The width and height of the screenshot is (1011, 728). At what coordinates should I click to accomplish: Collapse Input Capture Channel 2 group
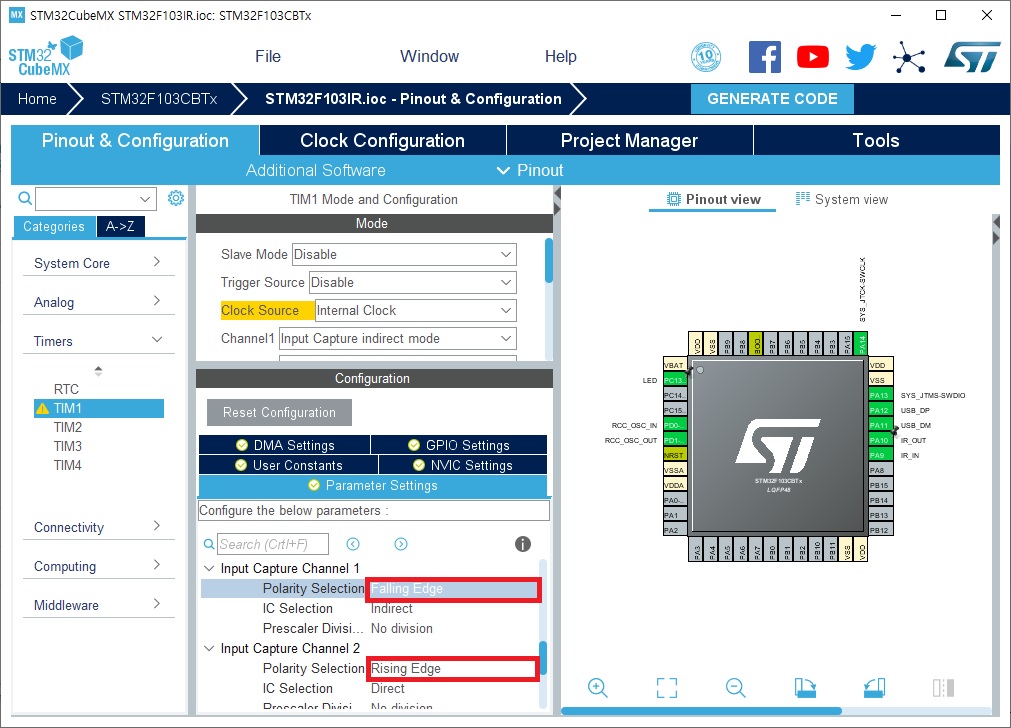[x=209, y=648]
